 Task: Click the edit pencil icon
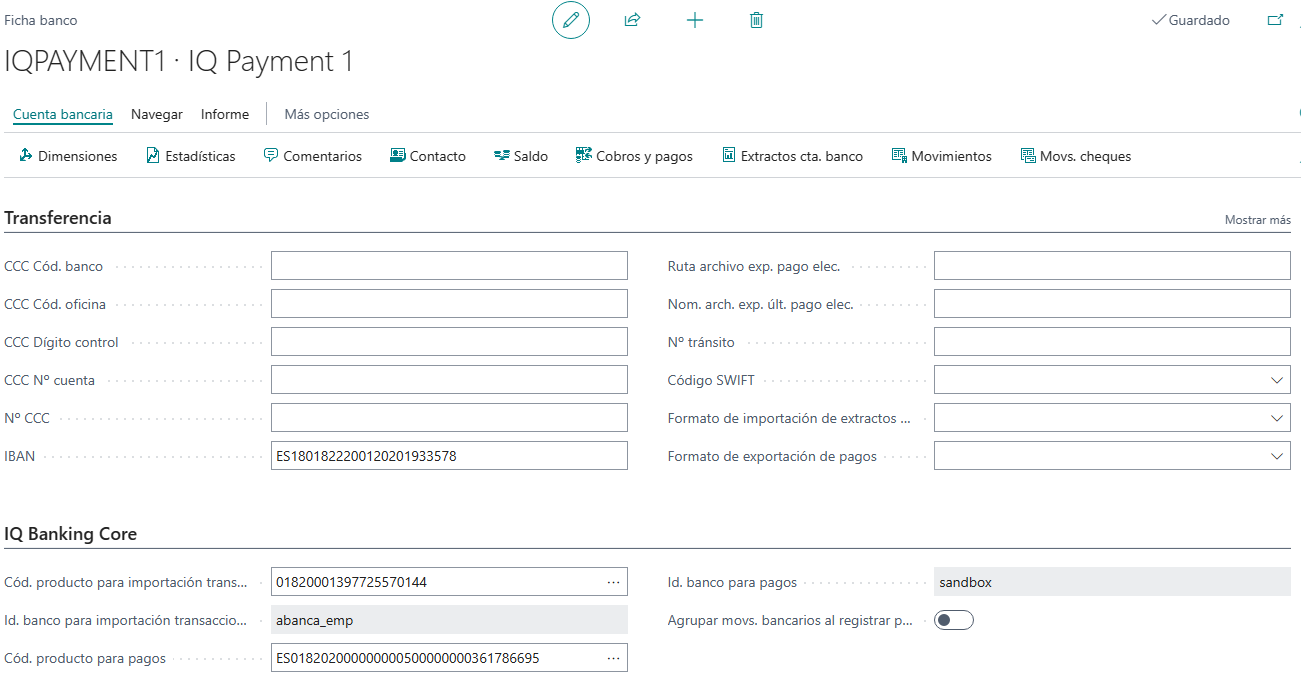coord(570,20)
